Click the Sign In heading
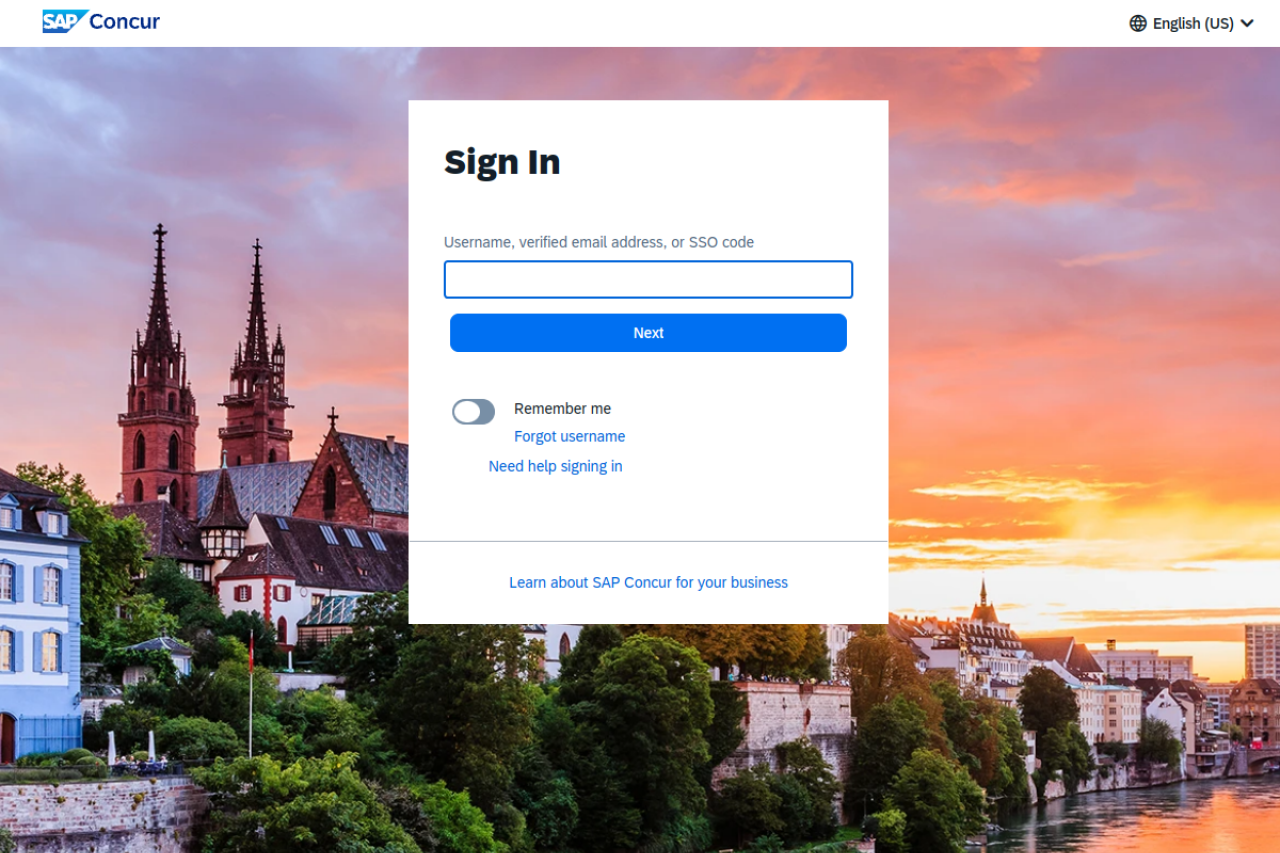This screenshot has height=853, width=1280. [502, 162]
